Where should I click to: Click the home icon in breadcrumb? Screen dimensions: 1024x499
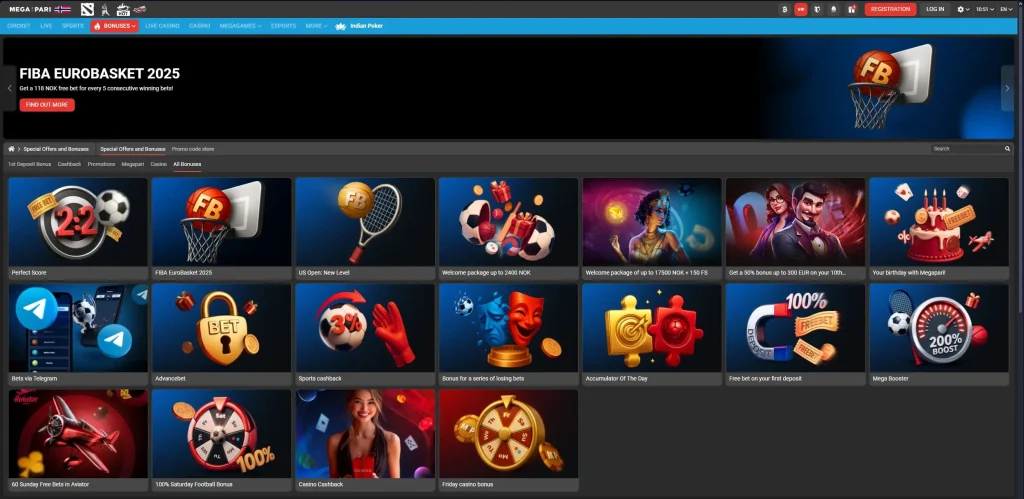(x=12, y=148)
